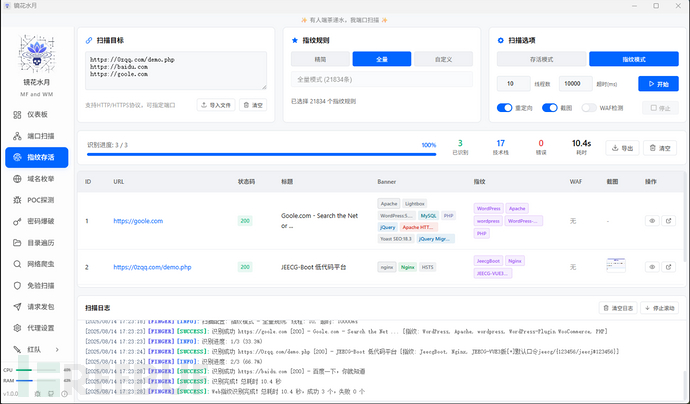Image resolution: width=690 pixels, height=404 pixels.
Task: Select the 自定义 fingerprint rule tab
Action: pos(444,59)
